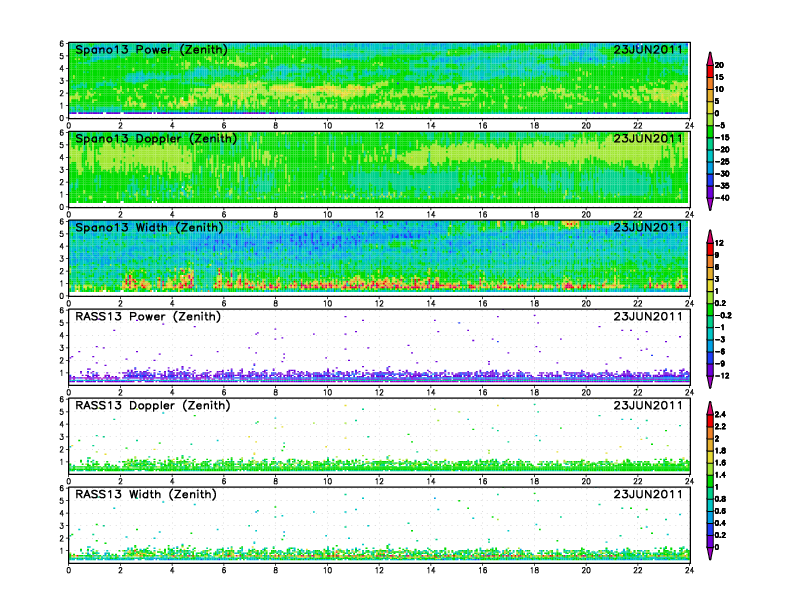The image size is (792, 612).
Task: Click hour 24 tick under RASS13 Width panel
Action: click(689, 570)
